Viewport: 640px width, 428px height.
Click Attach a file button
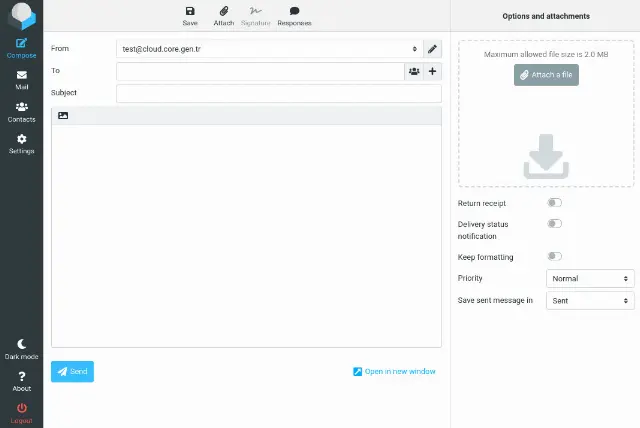coord(546,75)
